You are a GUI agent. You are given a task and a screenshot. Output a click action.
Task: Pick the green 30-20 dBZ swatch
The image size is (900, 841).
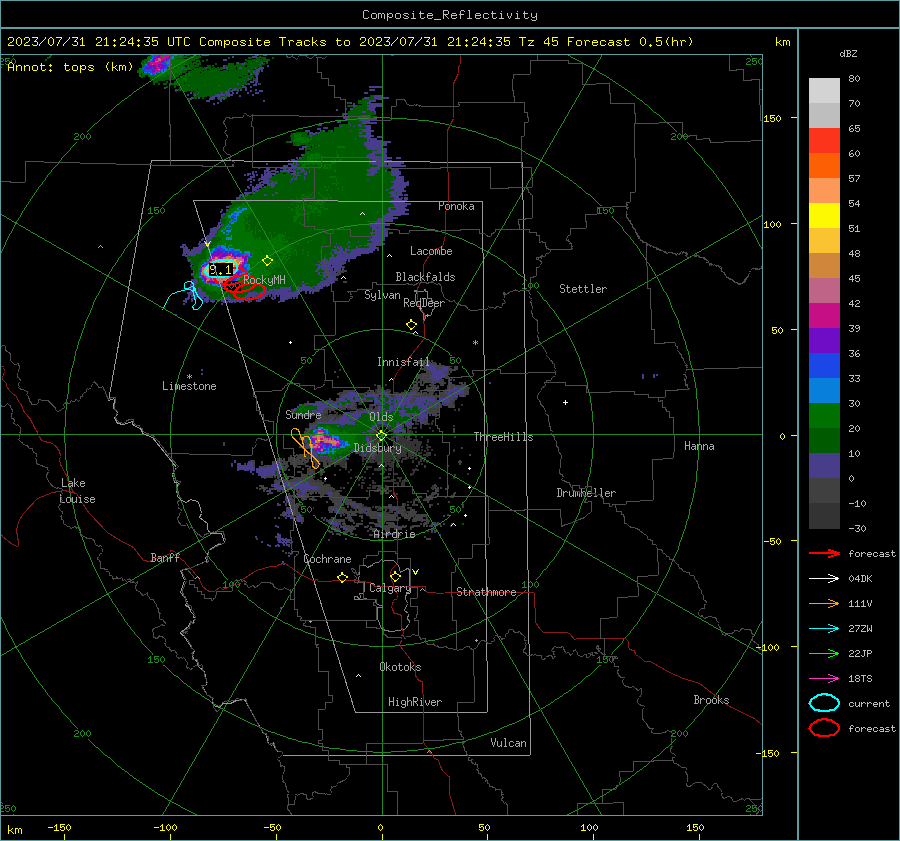(824, 416)
